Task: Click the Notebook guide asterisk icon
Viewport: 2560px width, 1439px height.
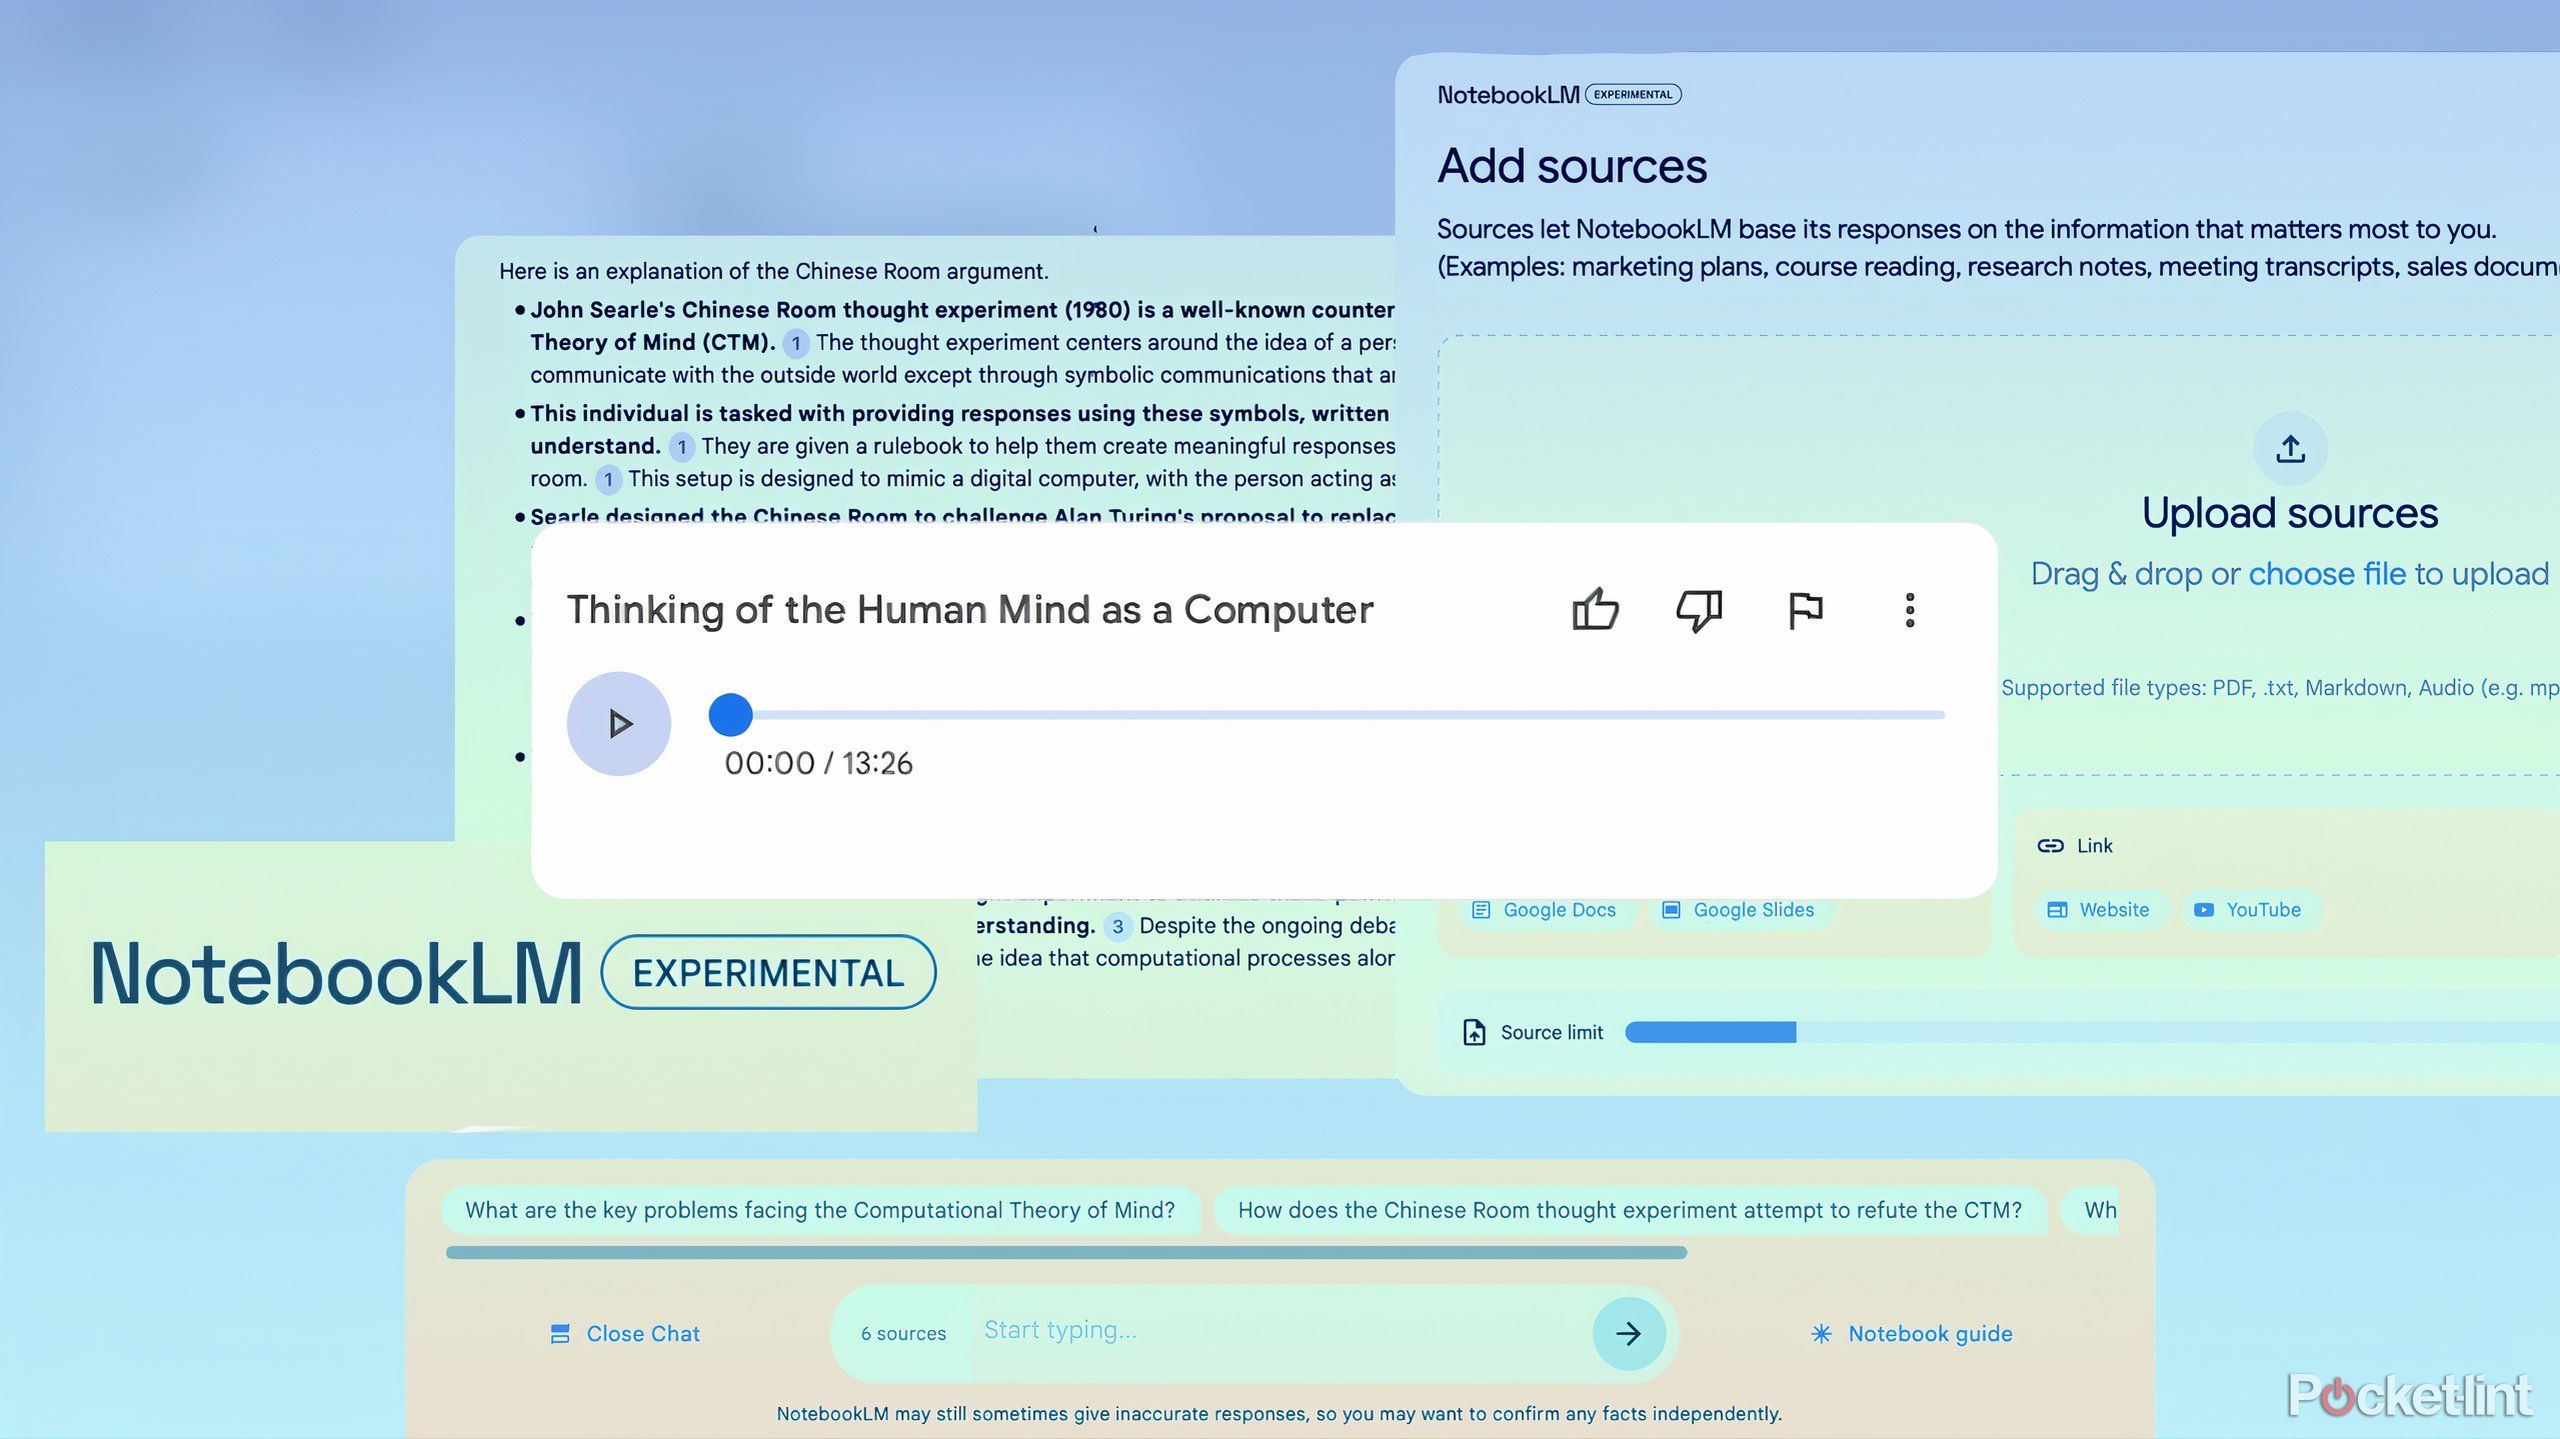Action: pyautogui.click(x=1822, y=1333)
